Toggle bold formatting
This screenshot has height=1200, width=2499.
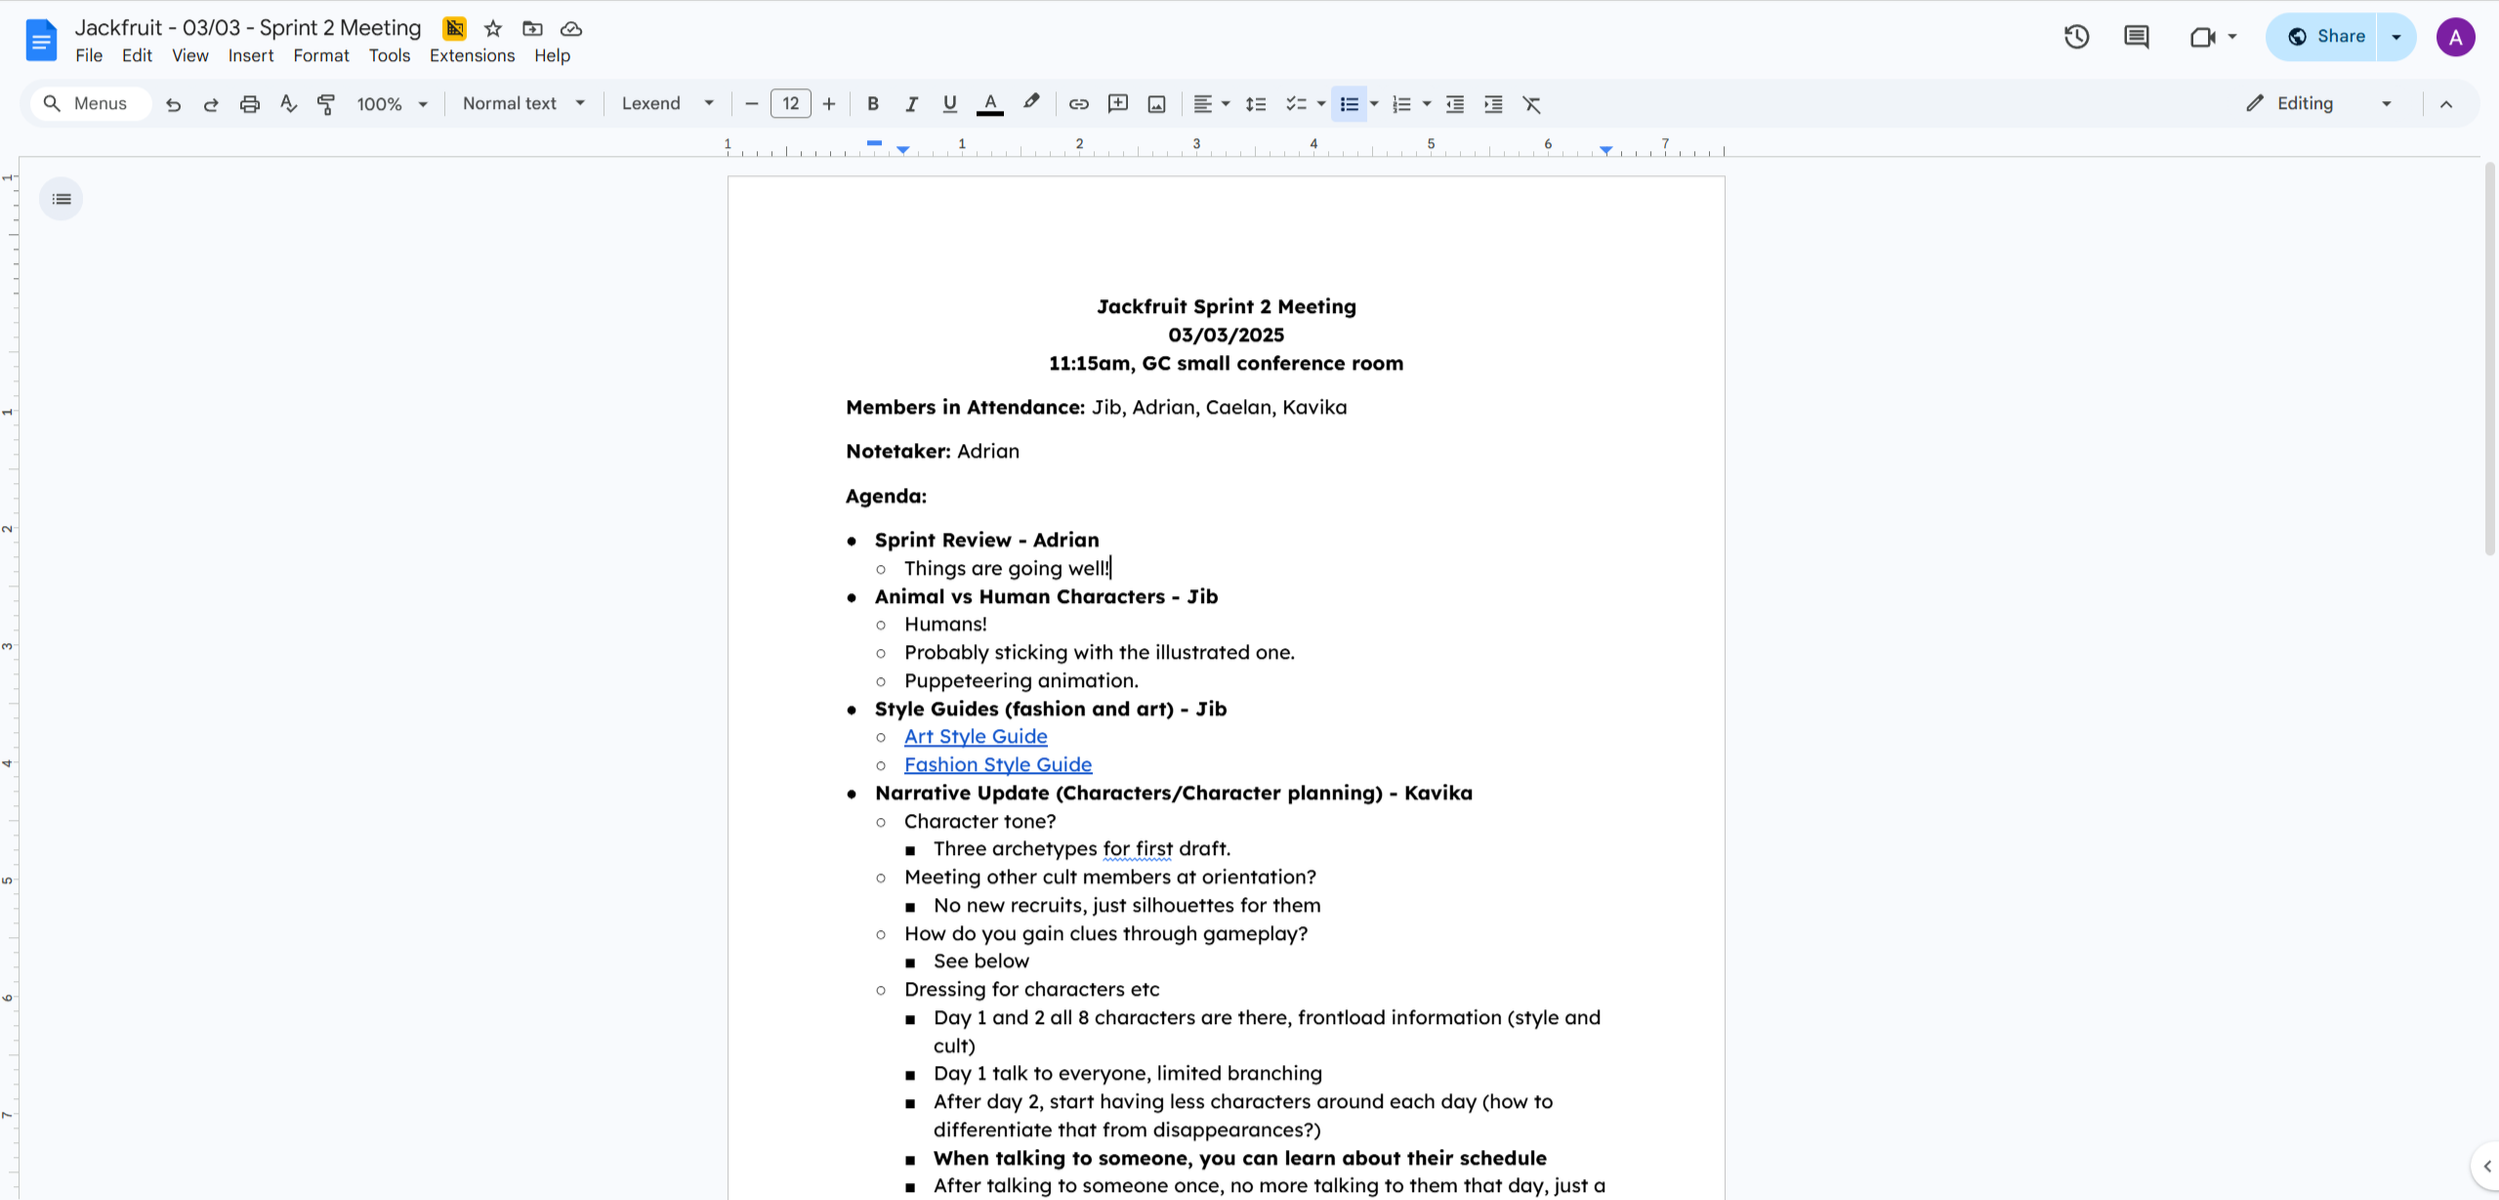872,103
